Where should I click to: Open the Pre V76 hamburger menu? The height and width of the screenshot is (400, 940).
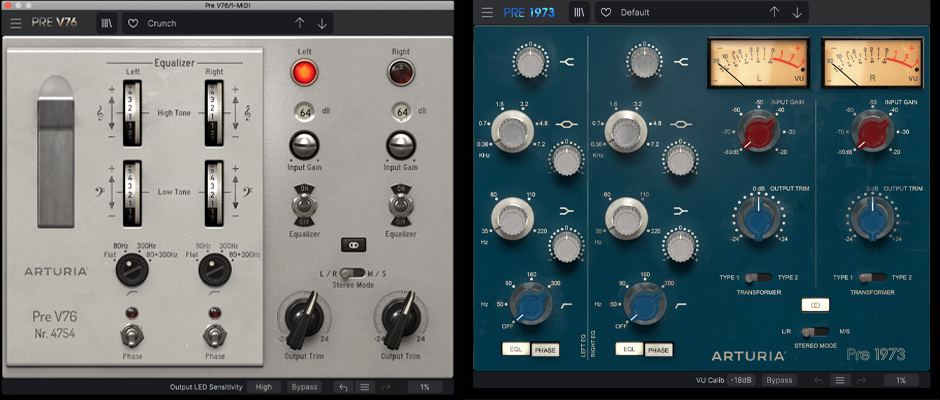point(16,23)
